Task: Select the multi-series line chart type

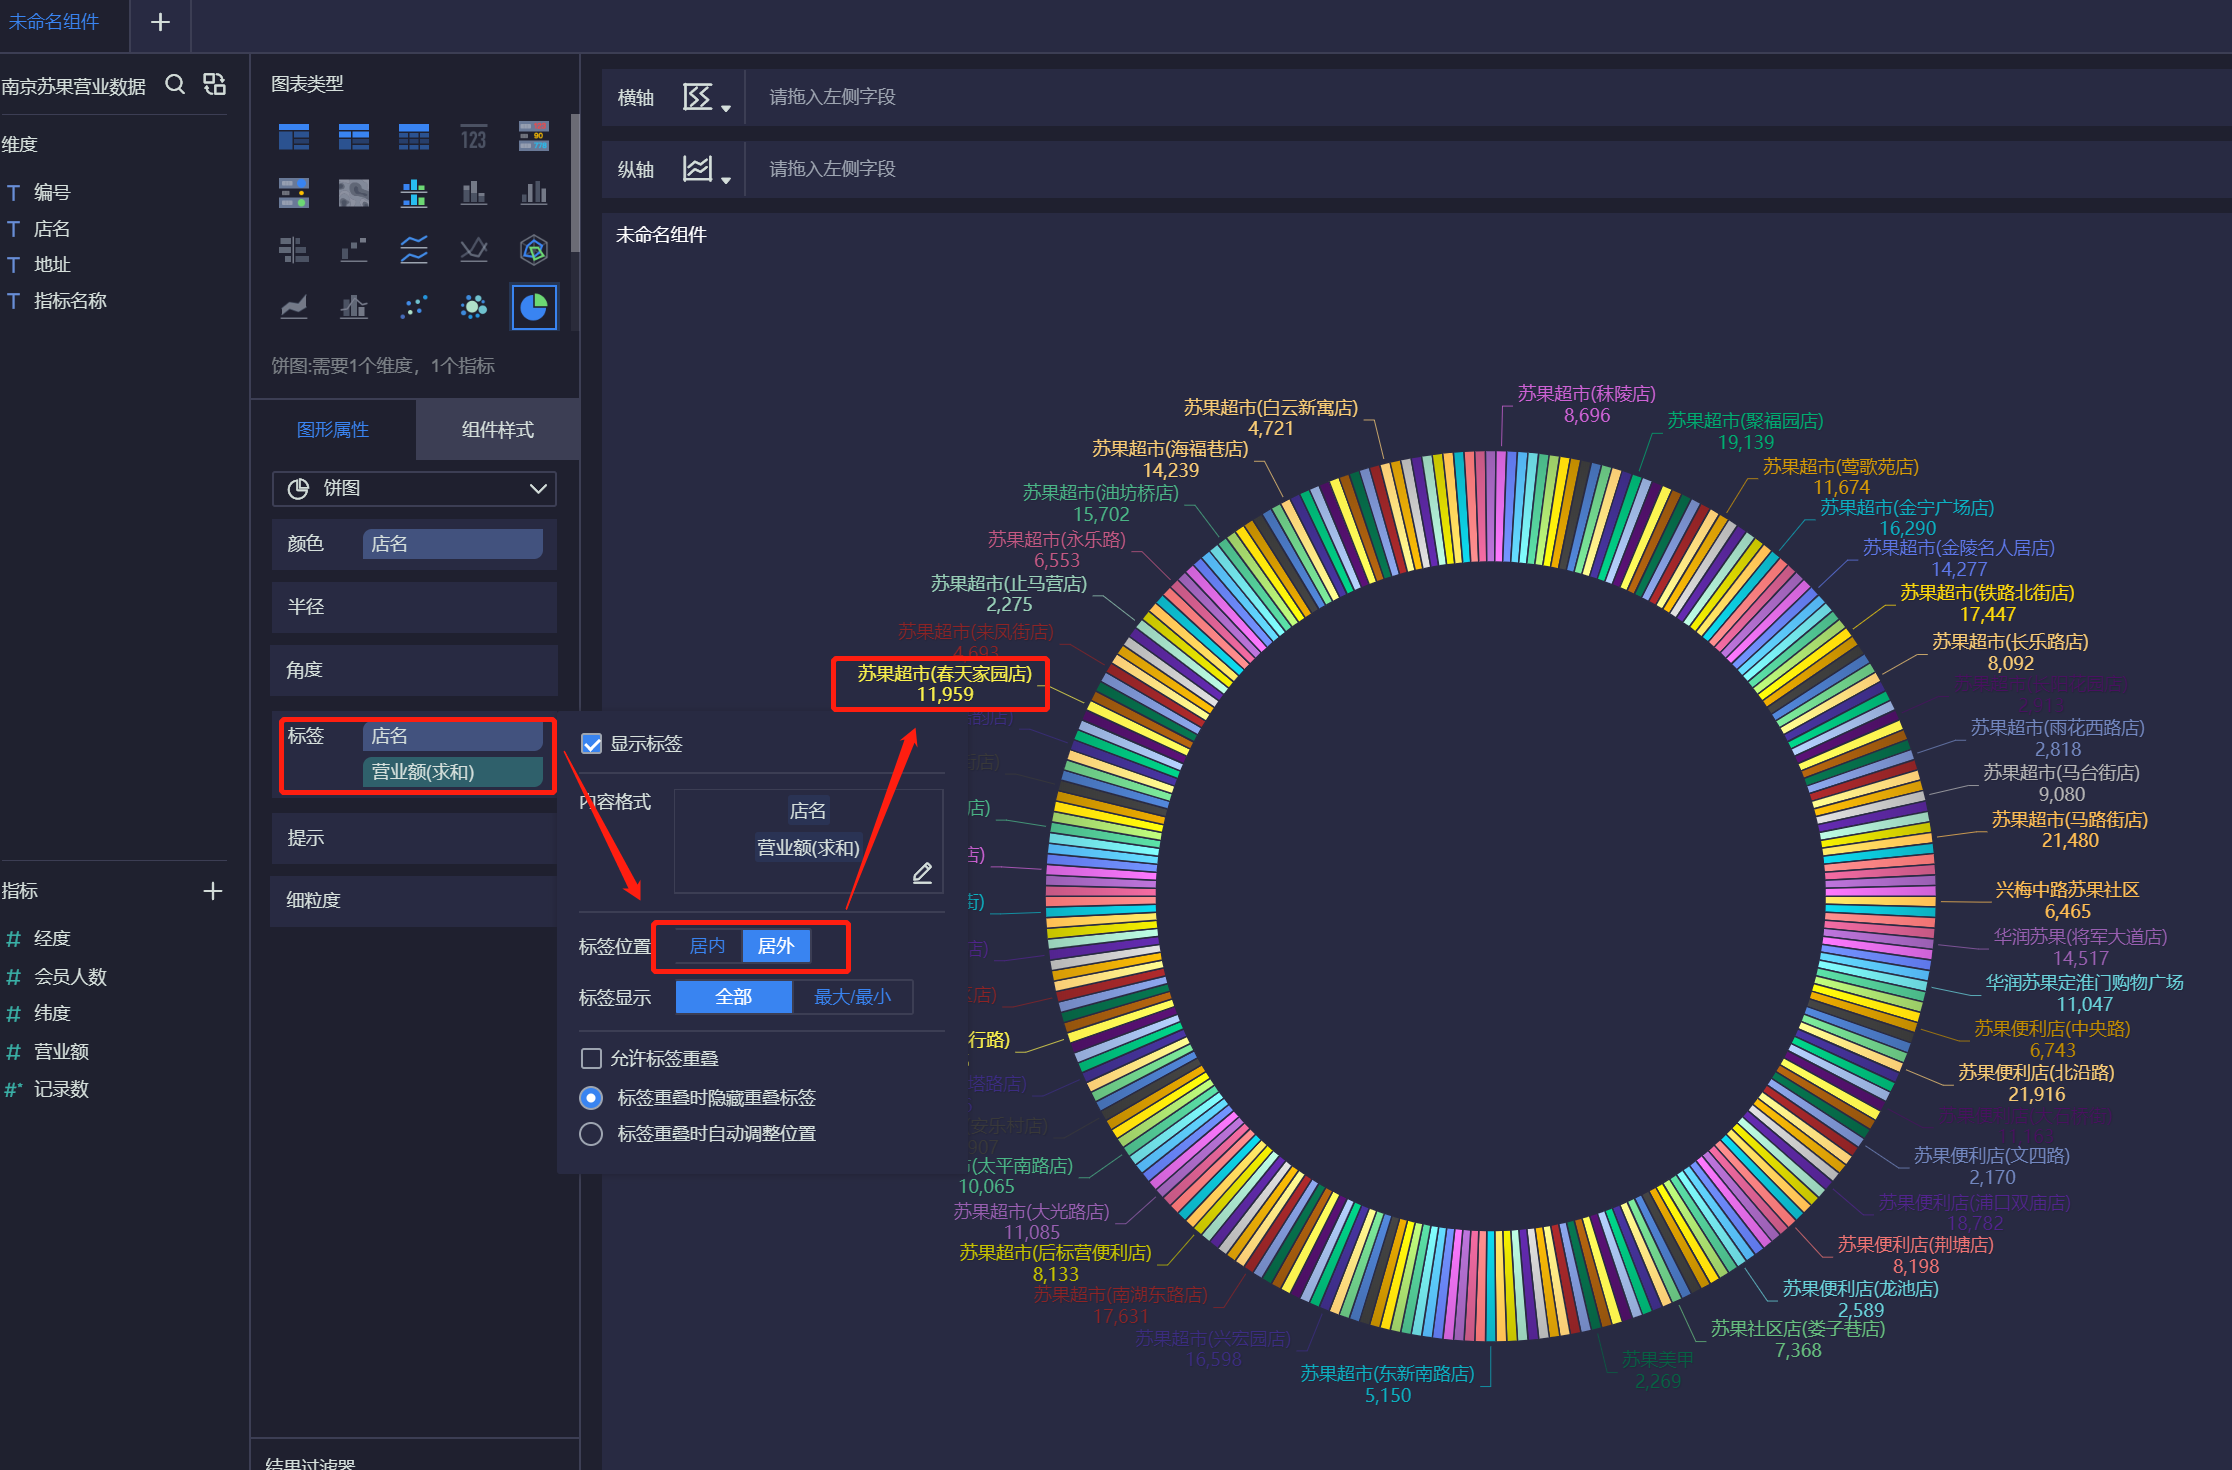Action: coord(474,249)
